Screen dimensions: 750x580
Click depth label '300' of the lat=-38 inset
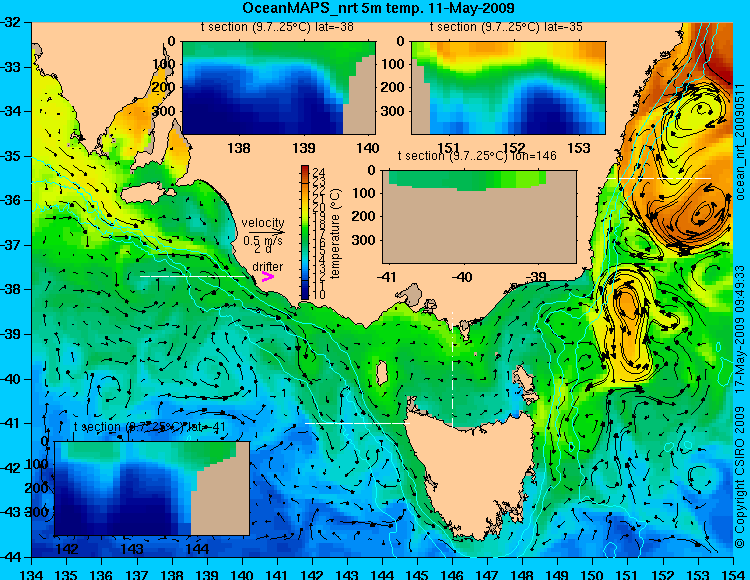pyautogui.click(x=164, y=111)
